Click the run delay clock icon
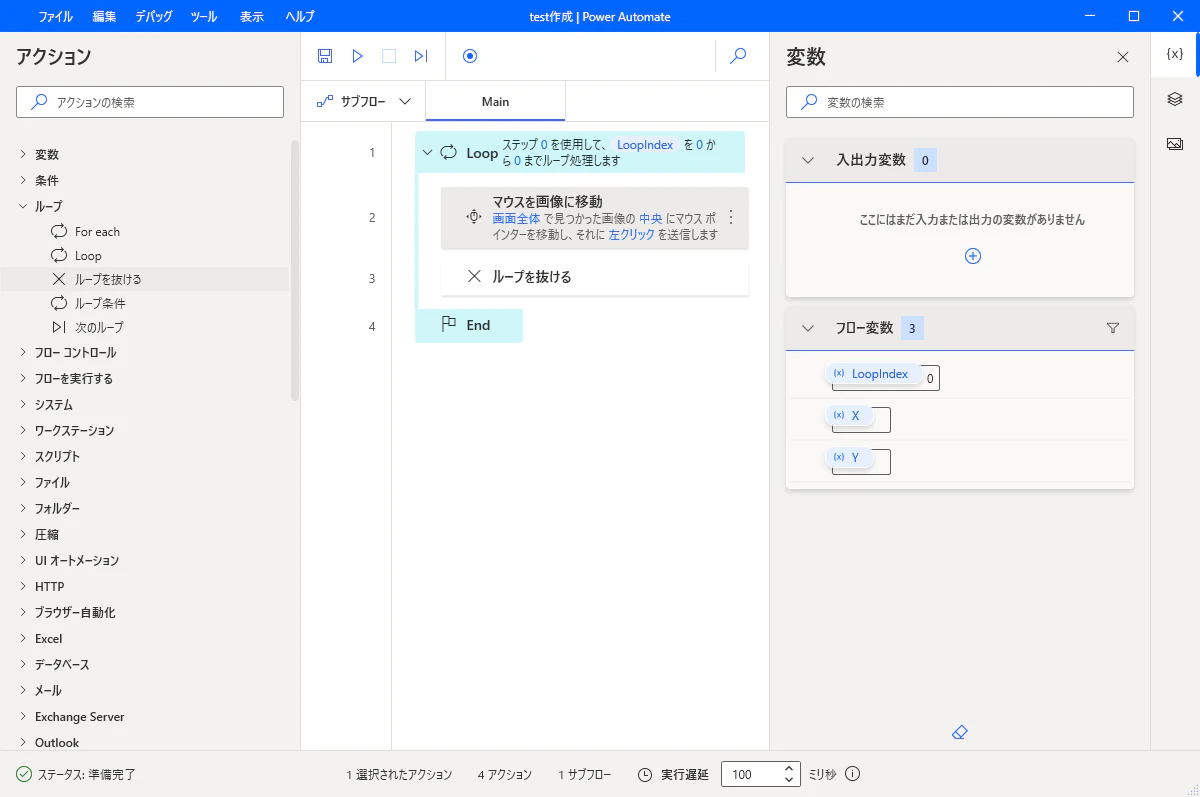The width and height of the screenshot is (1200, 797). pos(645,774)
